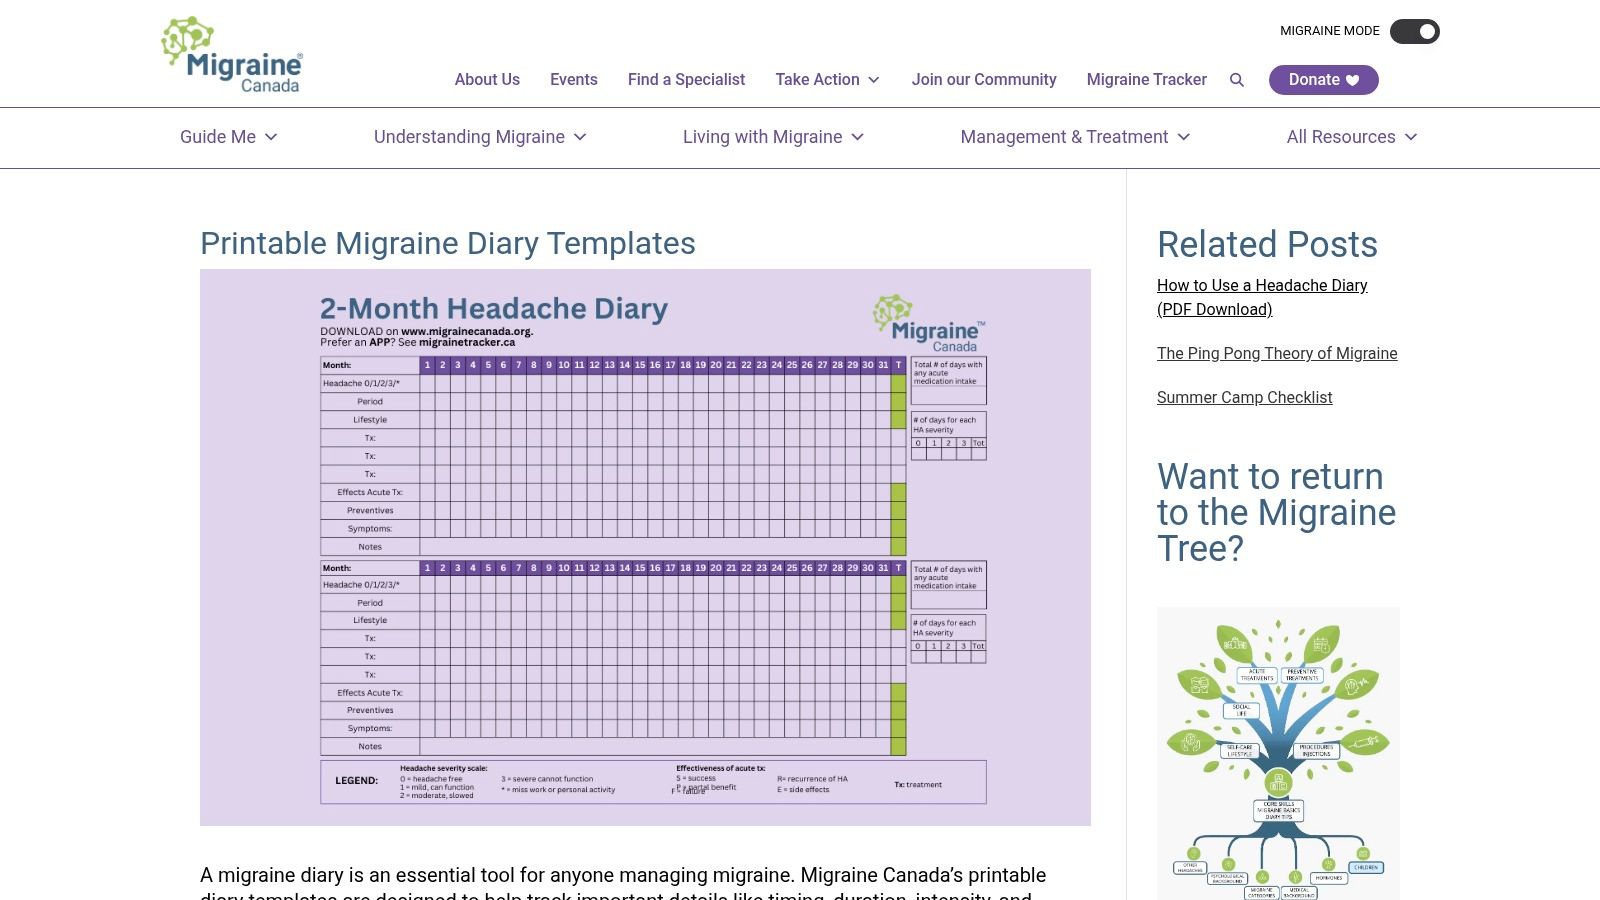Expand the Take Action menu
Screen dimensions: 1600x900
(828, 80)
